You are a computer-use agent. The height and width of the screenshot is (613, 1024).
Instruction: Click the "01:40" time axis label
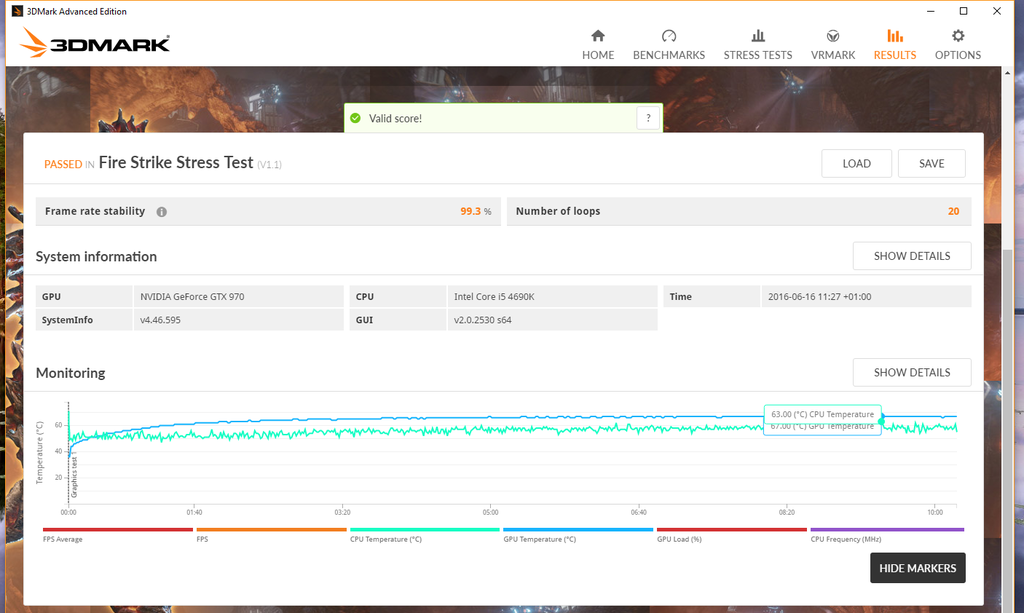pyautogui.click(x=194, y=512)
